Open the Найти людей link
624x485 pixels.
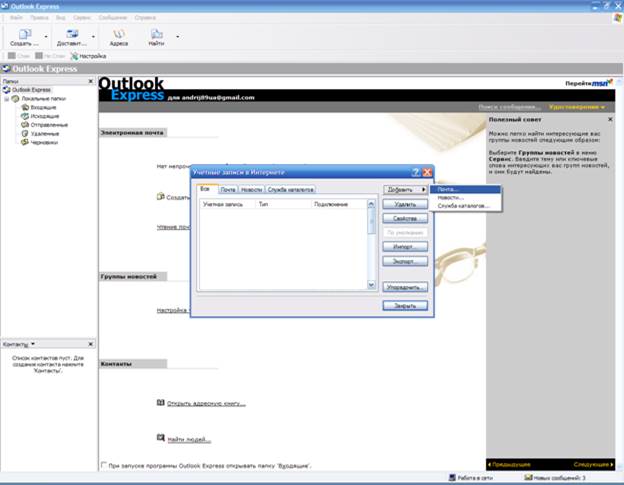pos(189,439)
